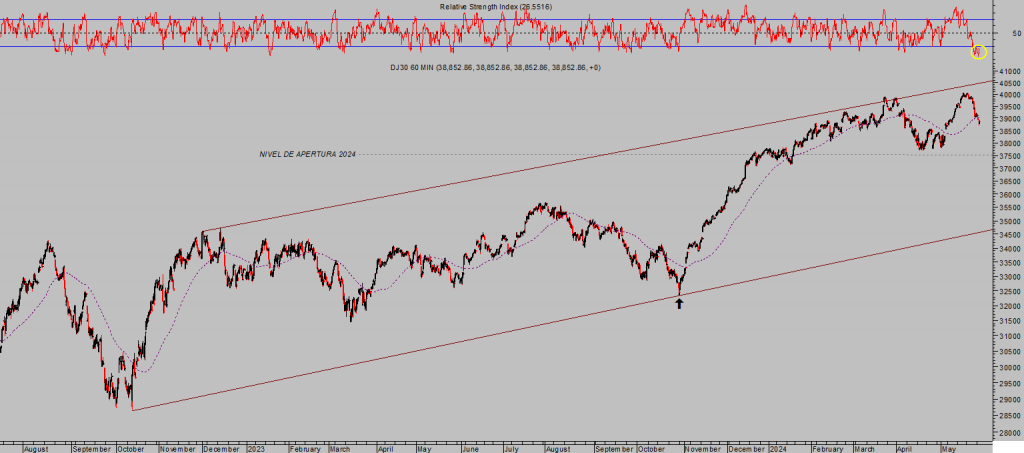The height and width of the screenshot is (453, 1024).
Task: Select the 35500 price axis label
Action: tap(1010, 208)
